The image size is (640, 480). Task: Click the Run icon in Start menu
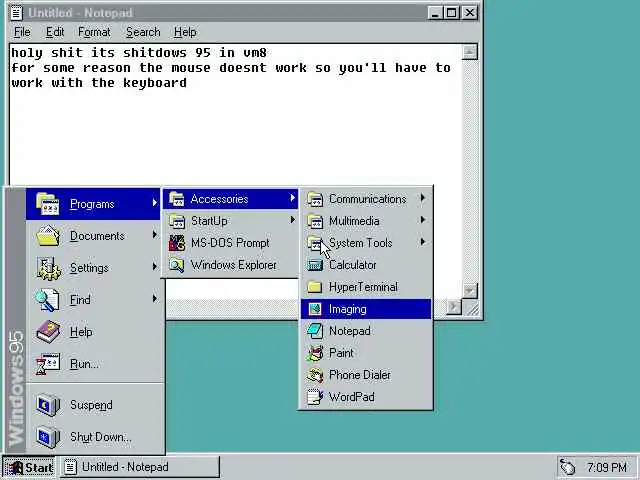pyautogui.click(x=48, y=364)
